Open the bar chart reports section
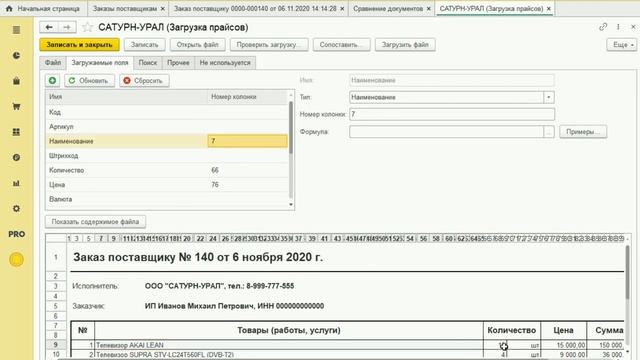 point(16,183)
